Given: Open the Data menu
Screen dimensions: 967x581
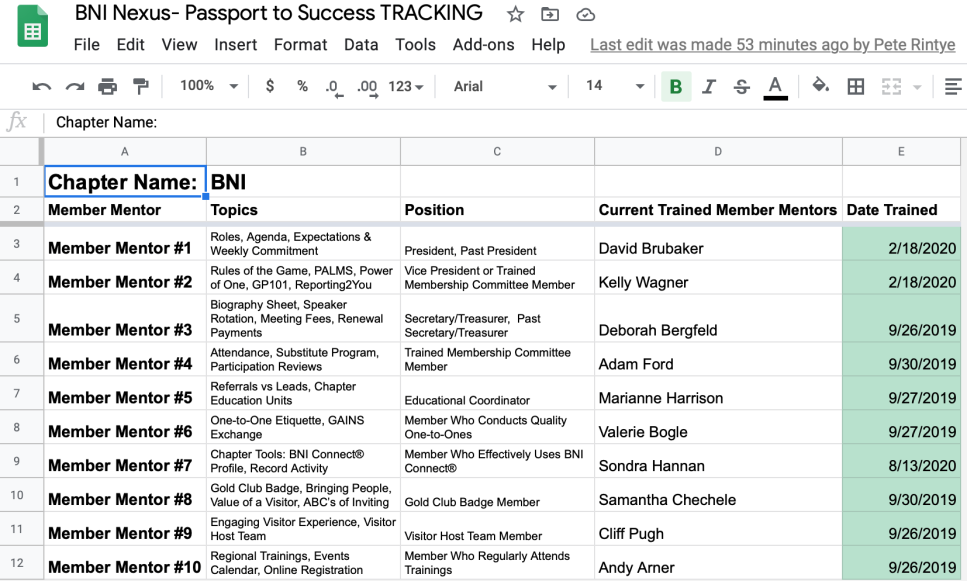Looking at the screenshot, I should click(361, 44).
